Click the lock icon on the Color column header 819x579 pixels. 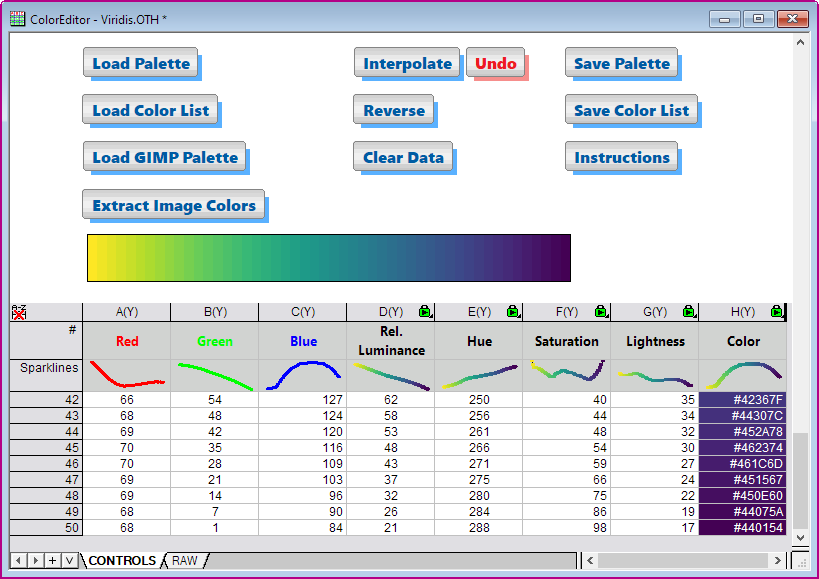click(777, 311)
